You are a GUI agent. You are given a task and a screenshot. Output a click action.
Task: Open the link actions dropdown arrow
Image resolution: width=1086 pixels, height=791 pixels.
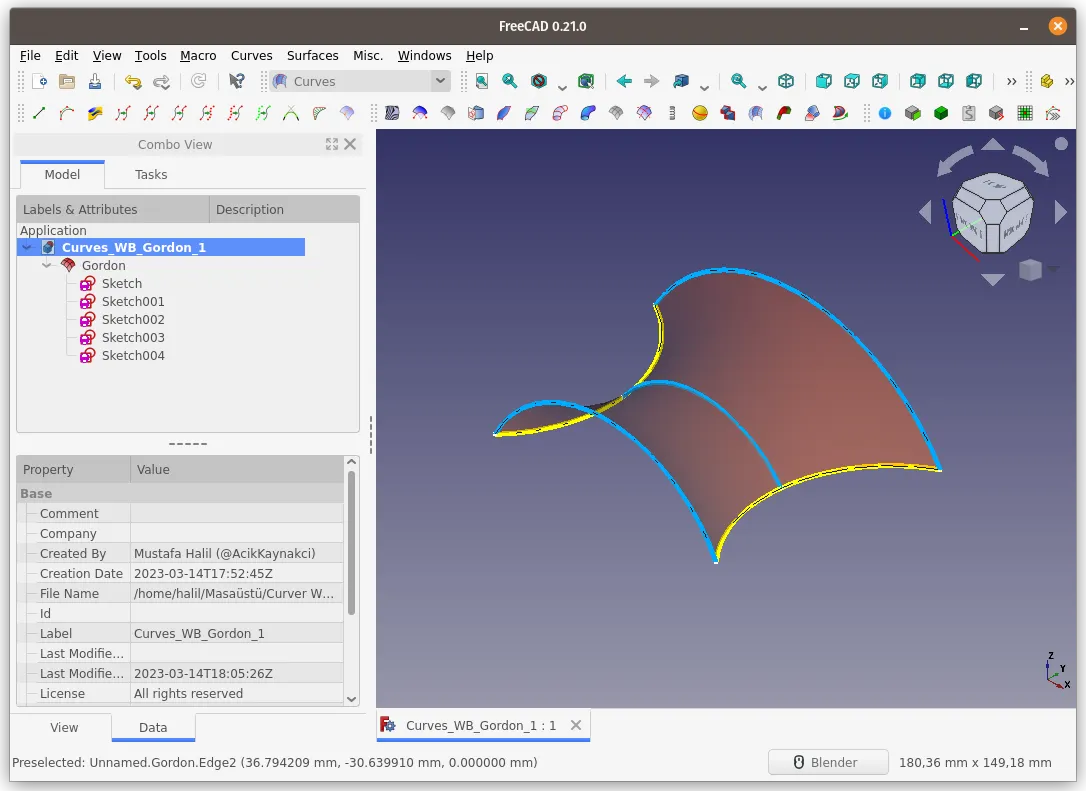click(704, 87)
